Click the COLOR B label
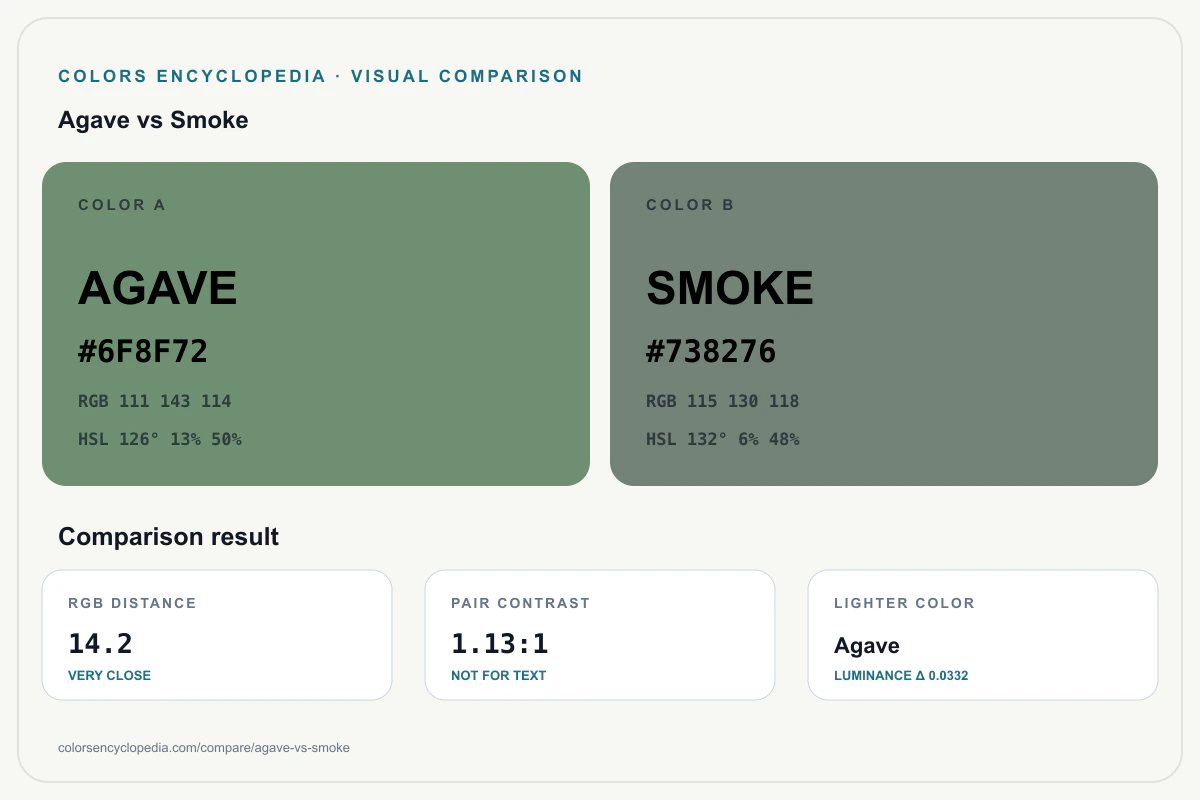 pyautogui.click(x=690, y=205)
